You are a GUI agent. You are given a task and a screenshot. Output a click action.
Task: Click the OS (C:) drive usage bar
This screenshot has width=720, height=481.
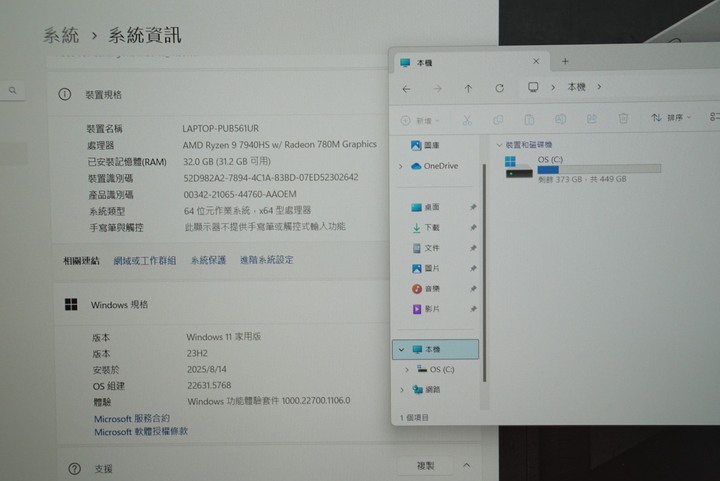coord(599,169)
